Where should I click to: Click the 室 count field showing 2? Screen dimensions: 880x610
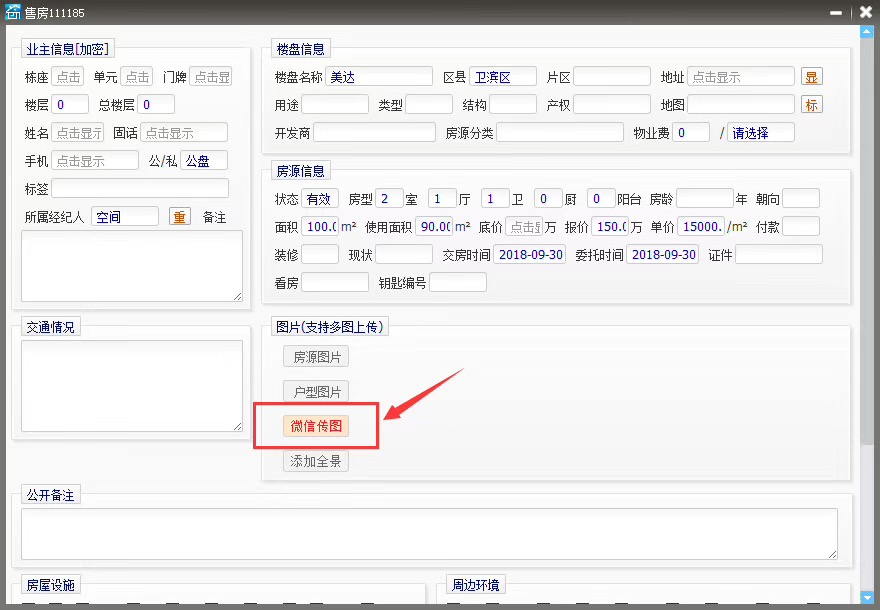[389, 199]
